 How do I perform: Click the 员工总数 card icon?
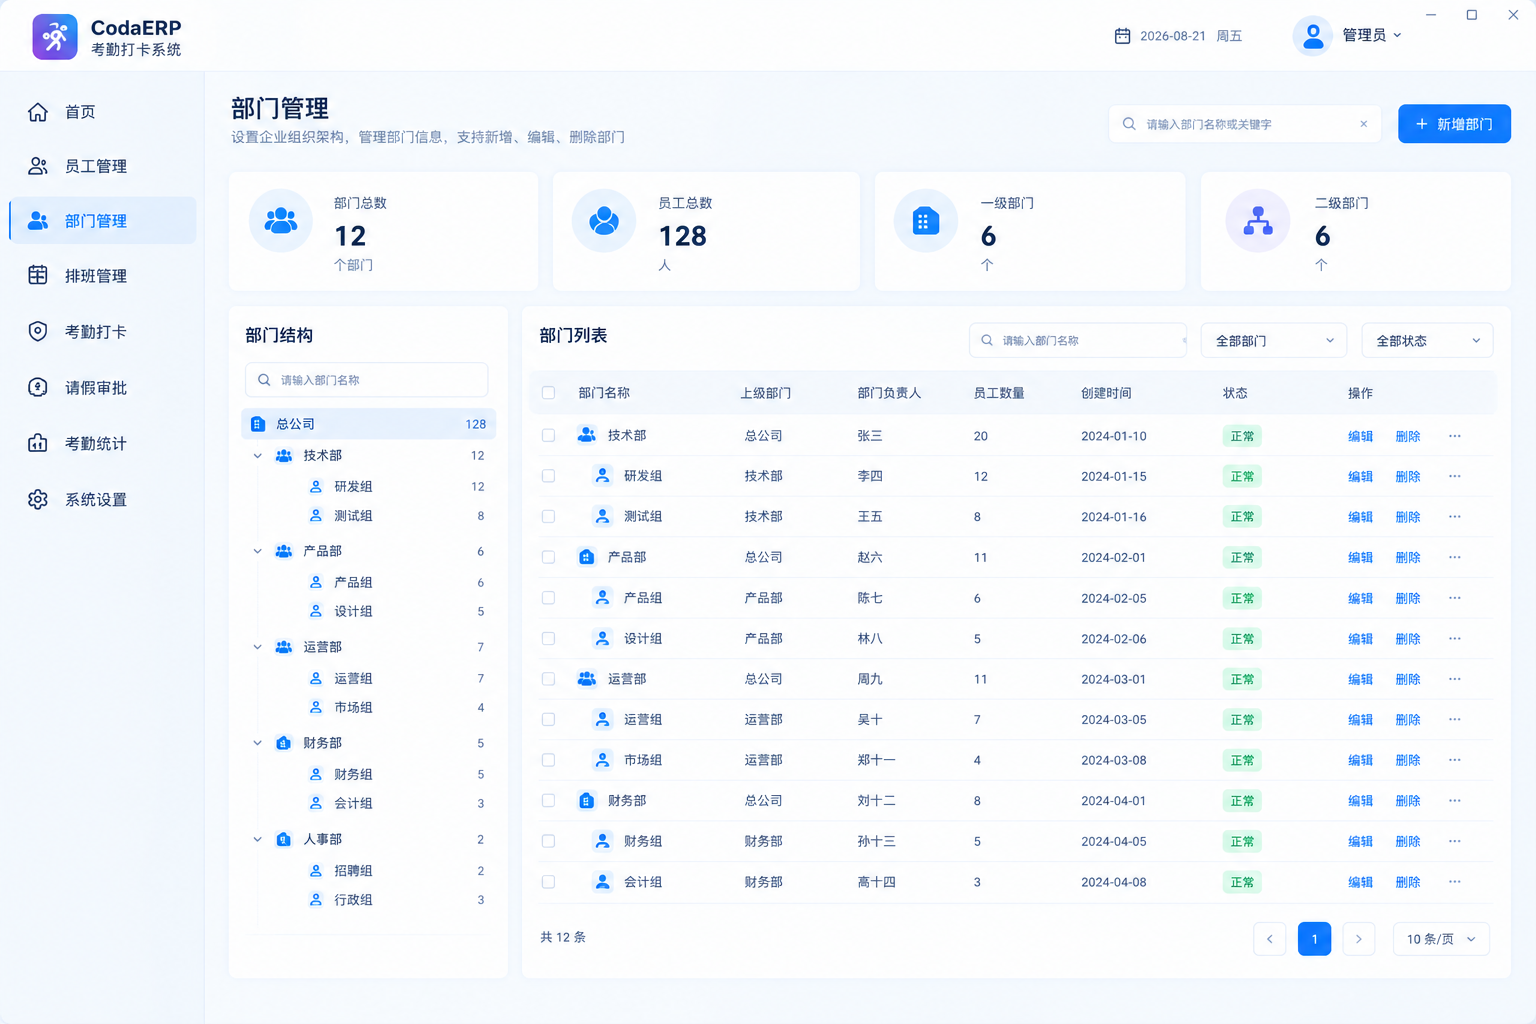tap(604, 221)
